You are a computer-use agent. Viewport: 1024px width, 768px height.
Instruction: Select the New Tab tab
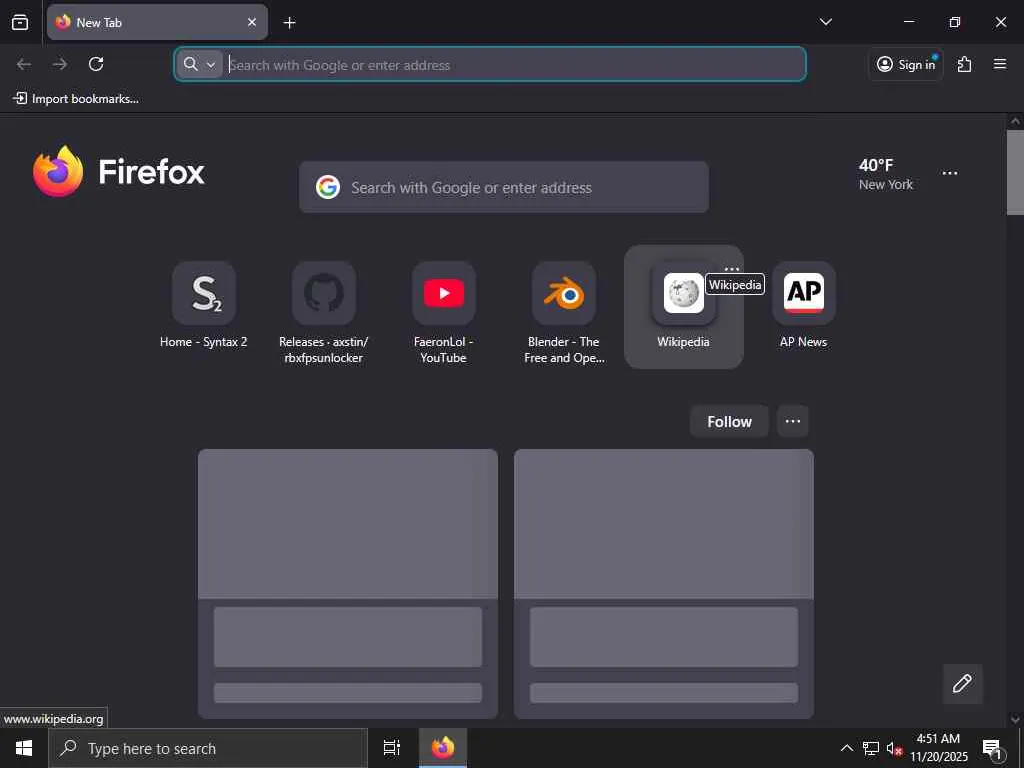click(x=157, y=22)
